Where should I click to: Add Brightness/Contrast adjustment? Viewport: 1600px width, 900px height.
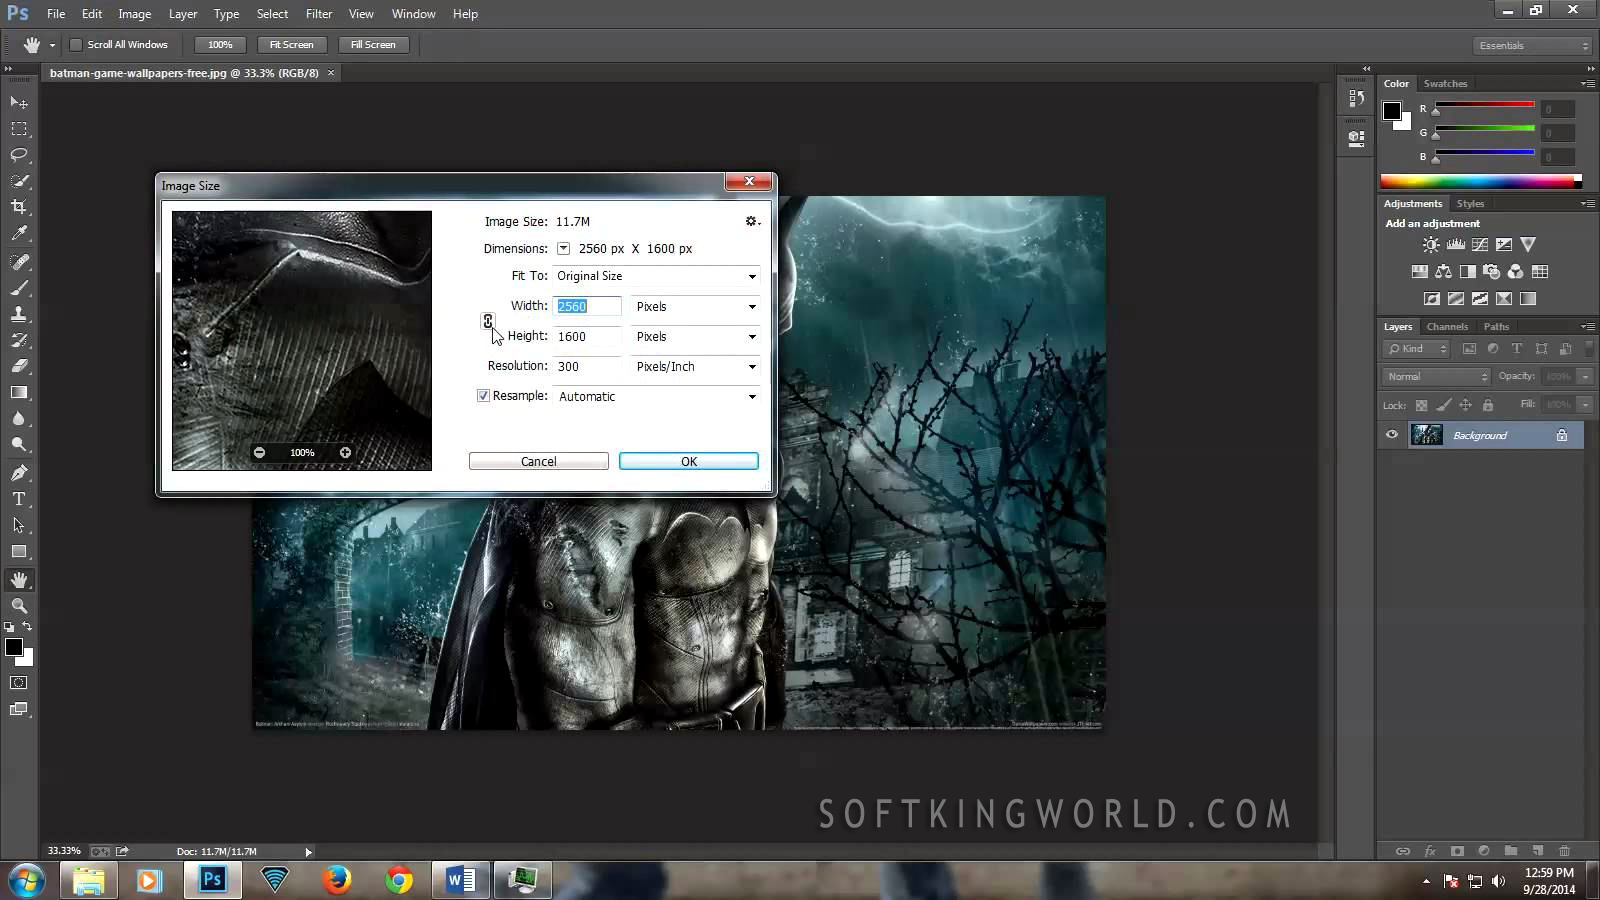[x=1432, y=245]
